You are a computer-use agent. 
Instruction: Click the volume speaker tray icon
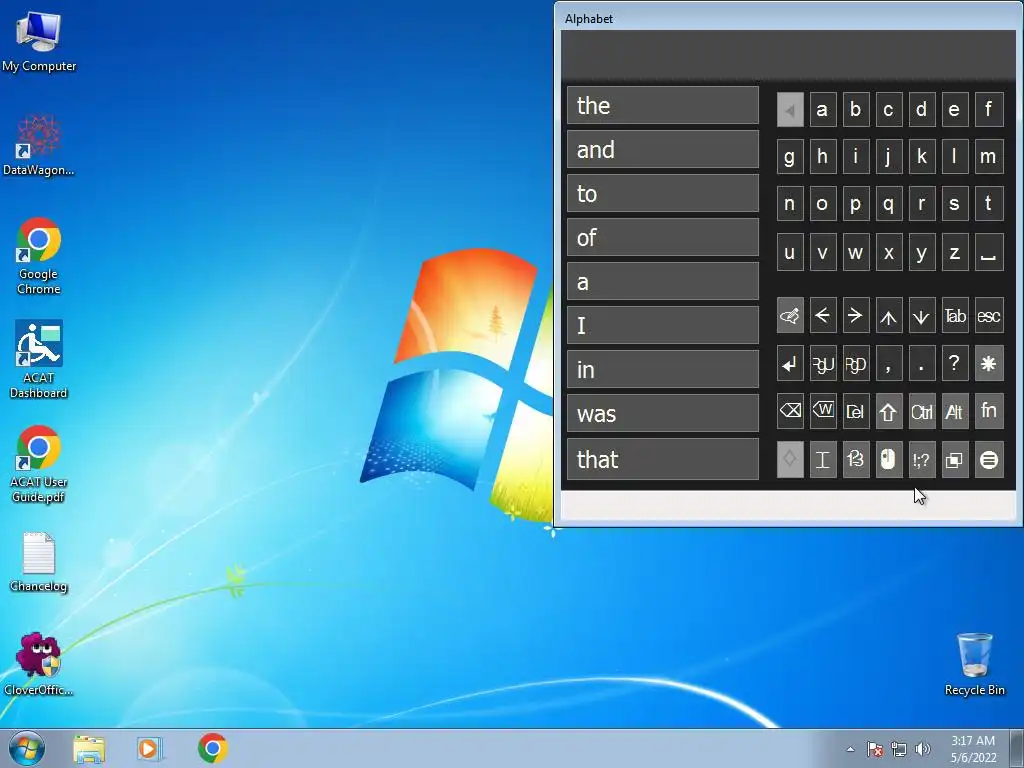(923, 749)
